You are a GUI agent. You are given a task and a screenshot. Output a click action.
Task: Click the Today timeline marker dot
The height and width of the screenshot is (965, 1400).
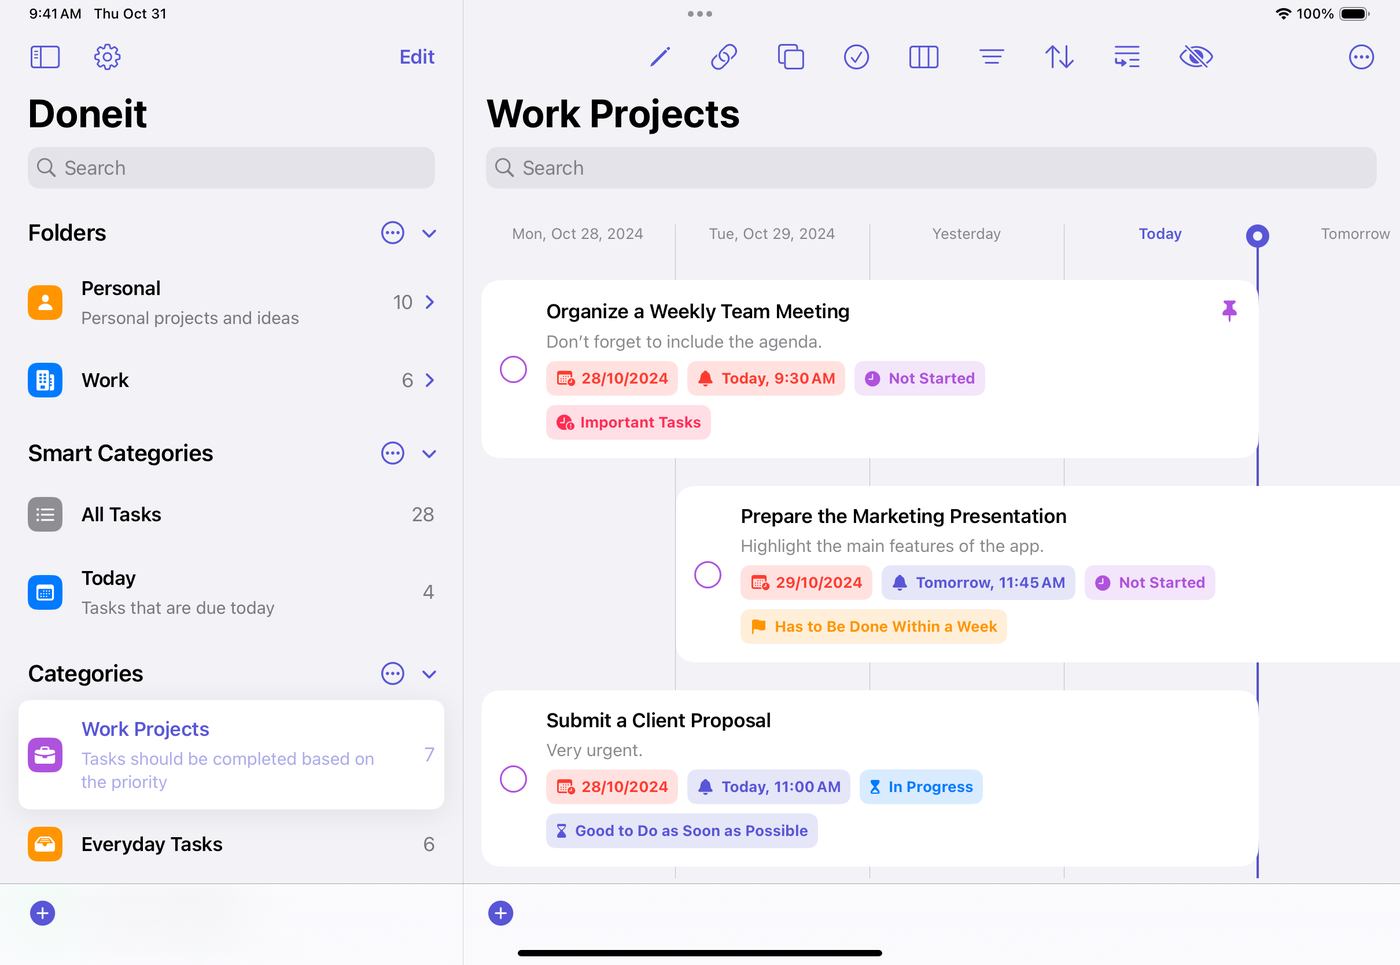[x=1258, y=236]
